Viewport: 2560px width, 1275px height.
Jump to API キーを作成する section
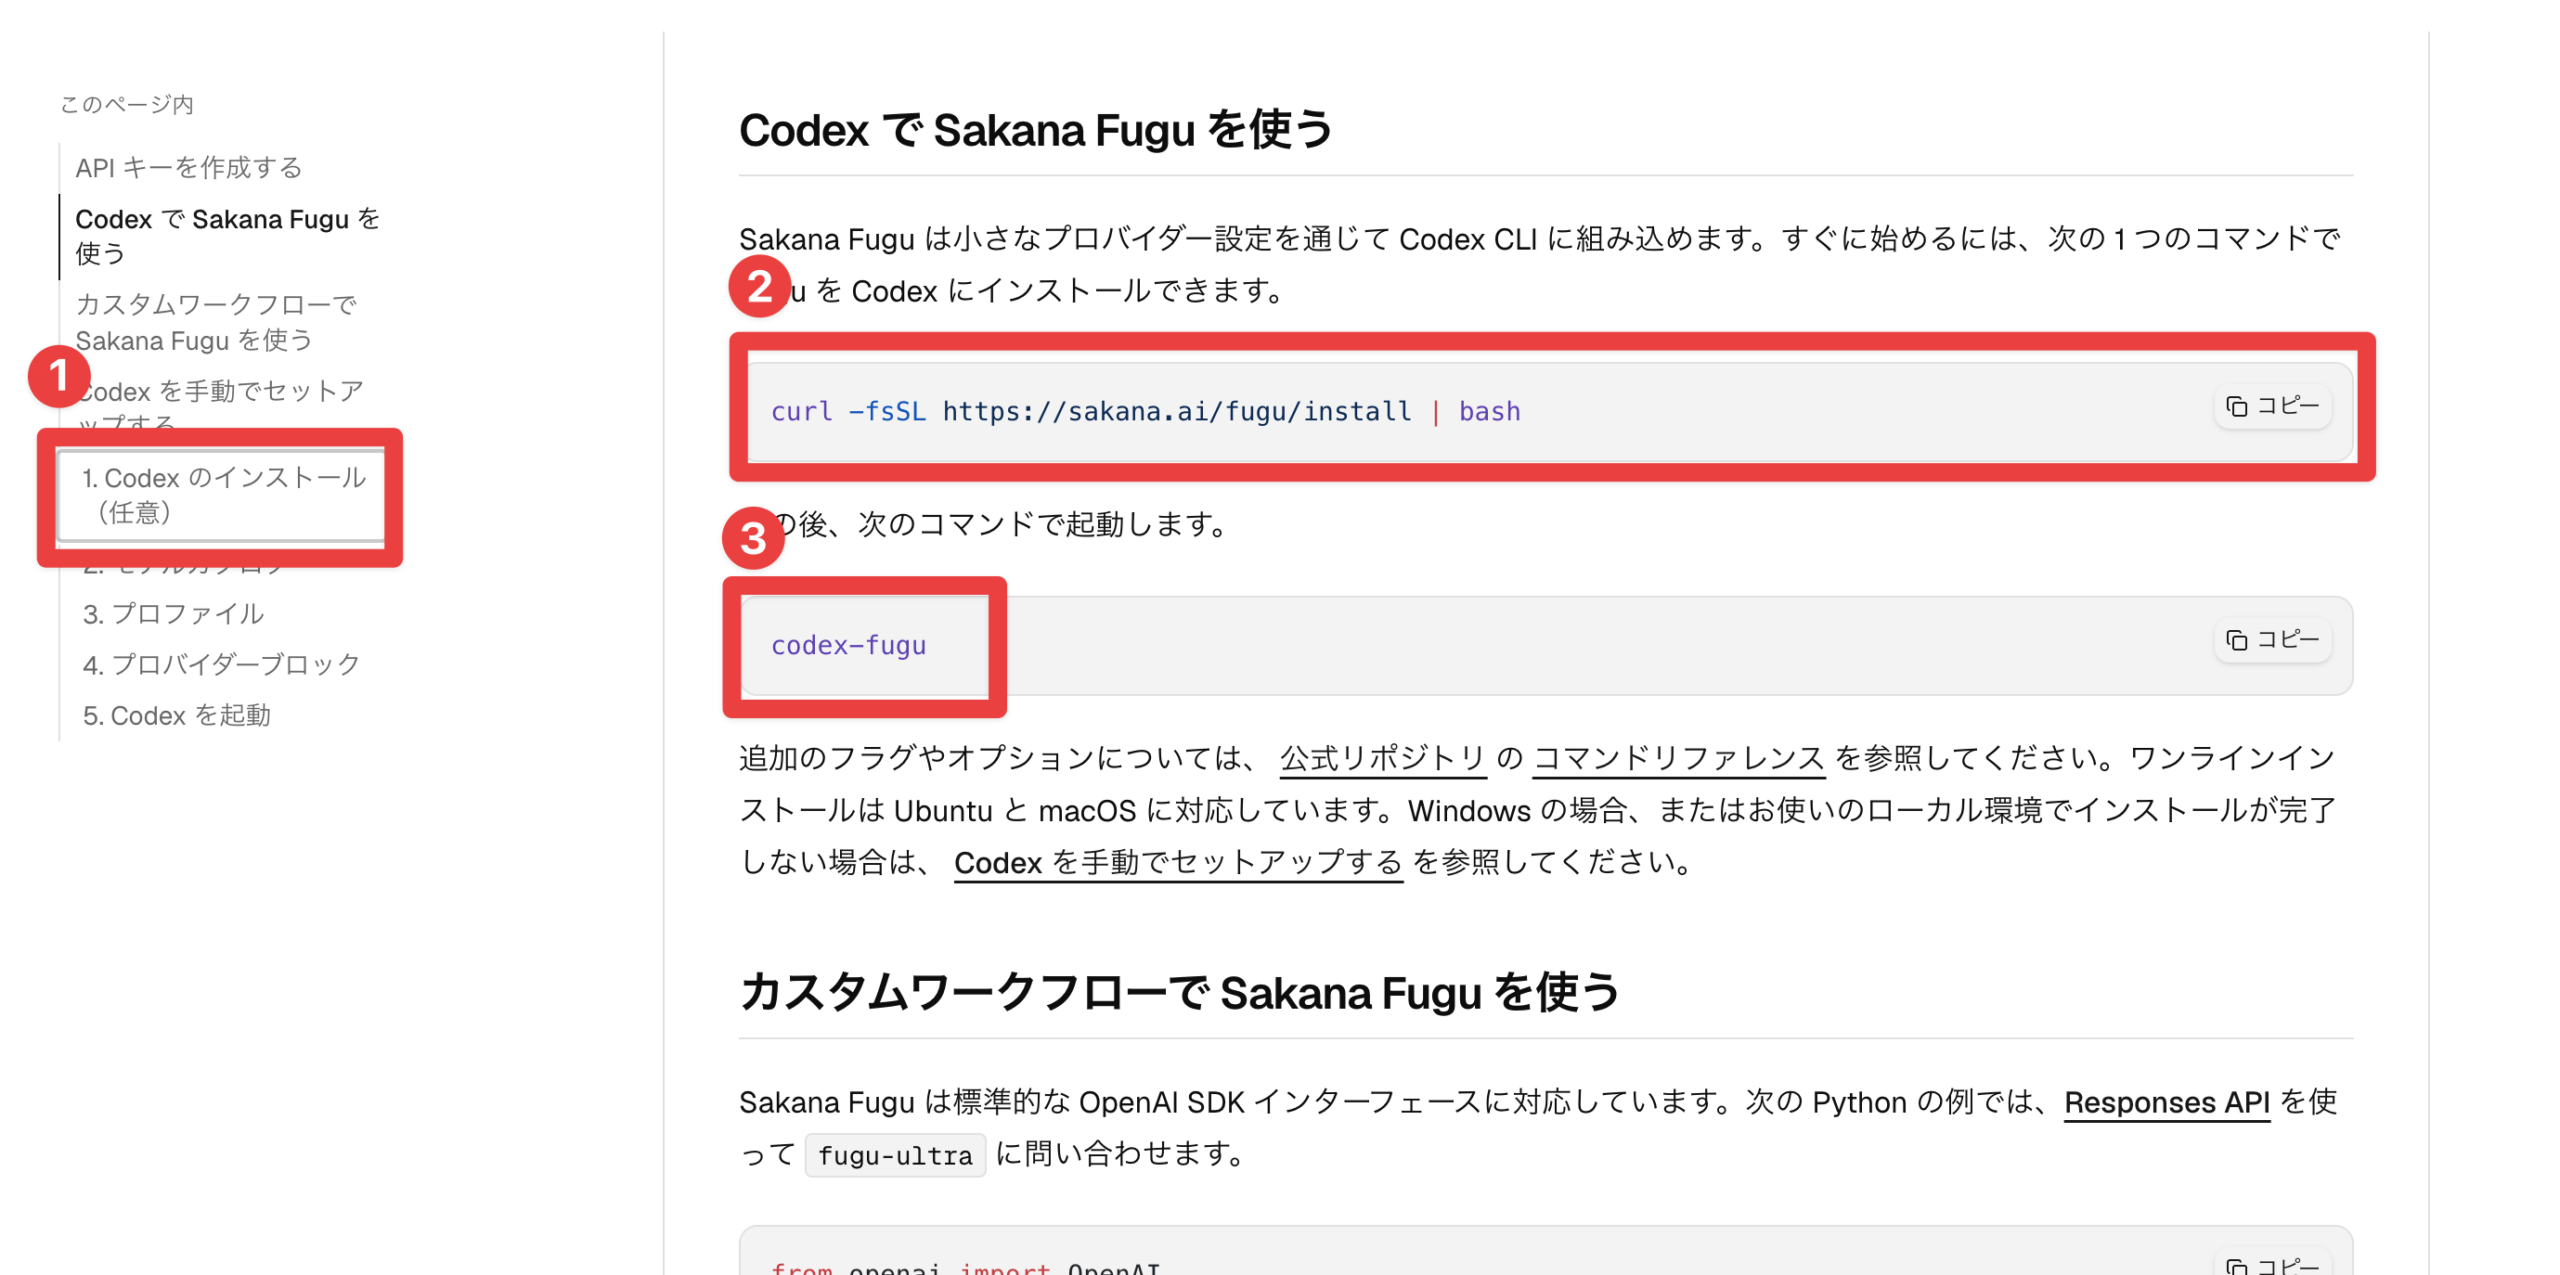pos(189,167)
